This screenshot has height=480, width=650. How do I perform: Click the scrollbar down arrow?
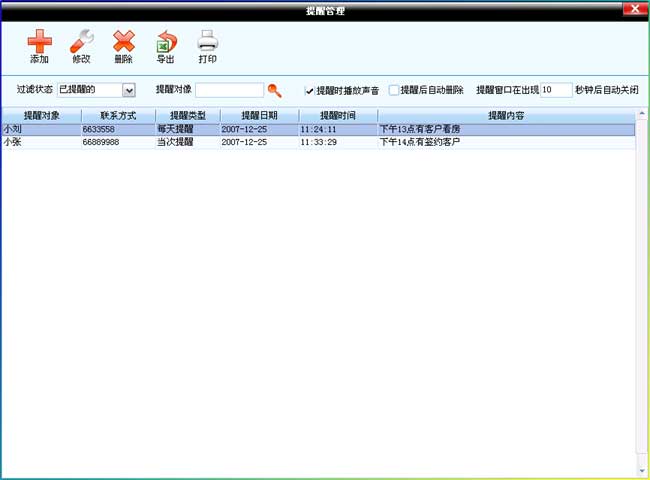[641, 469]
